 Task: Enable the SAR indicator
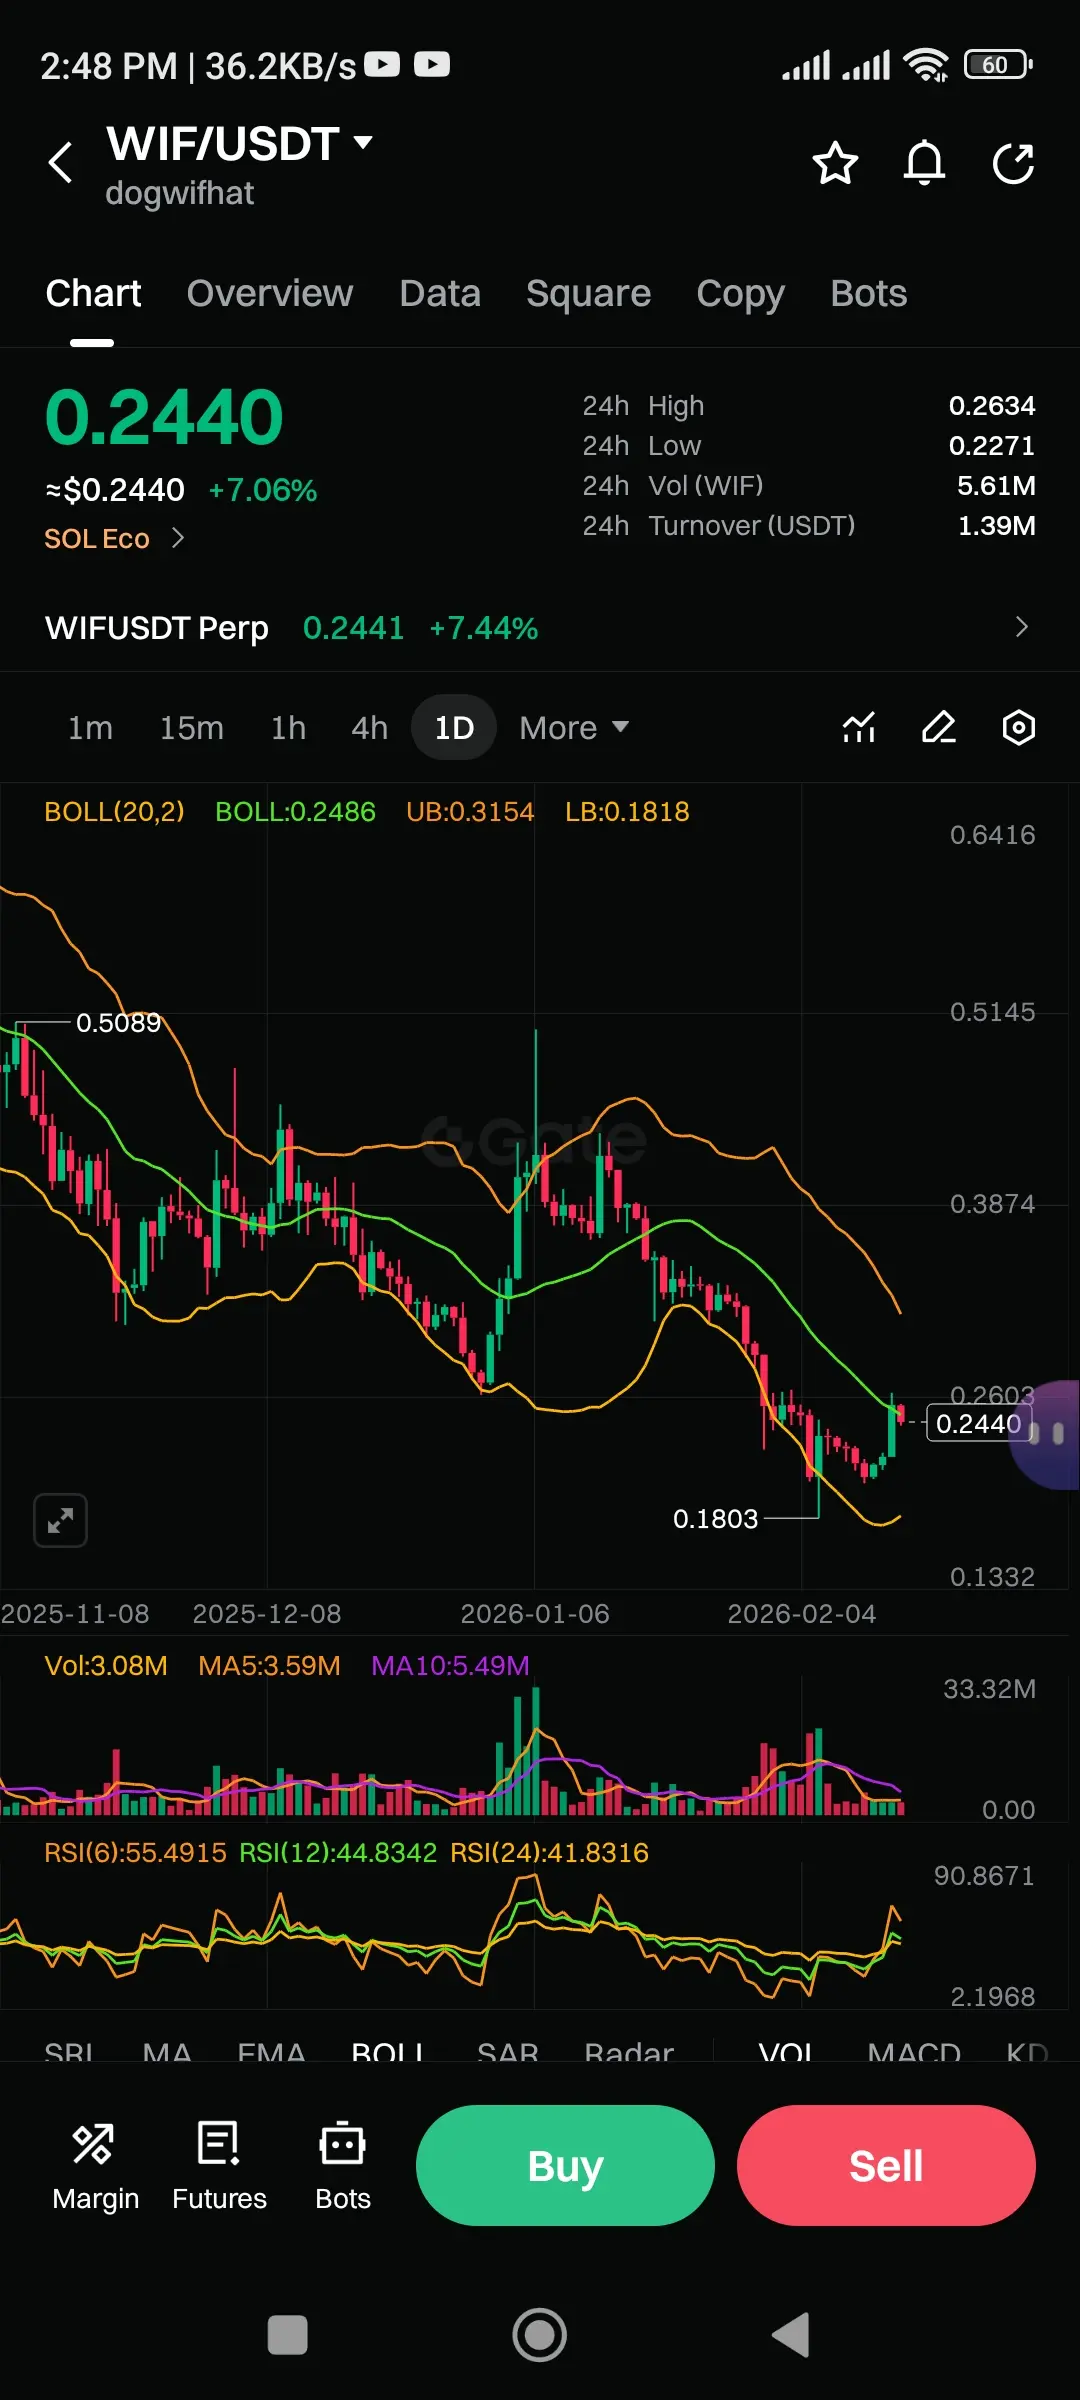coord(508,2054)
